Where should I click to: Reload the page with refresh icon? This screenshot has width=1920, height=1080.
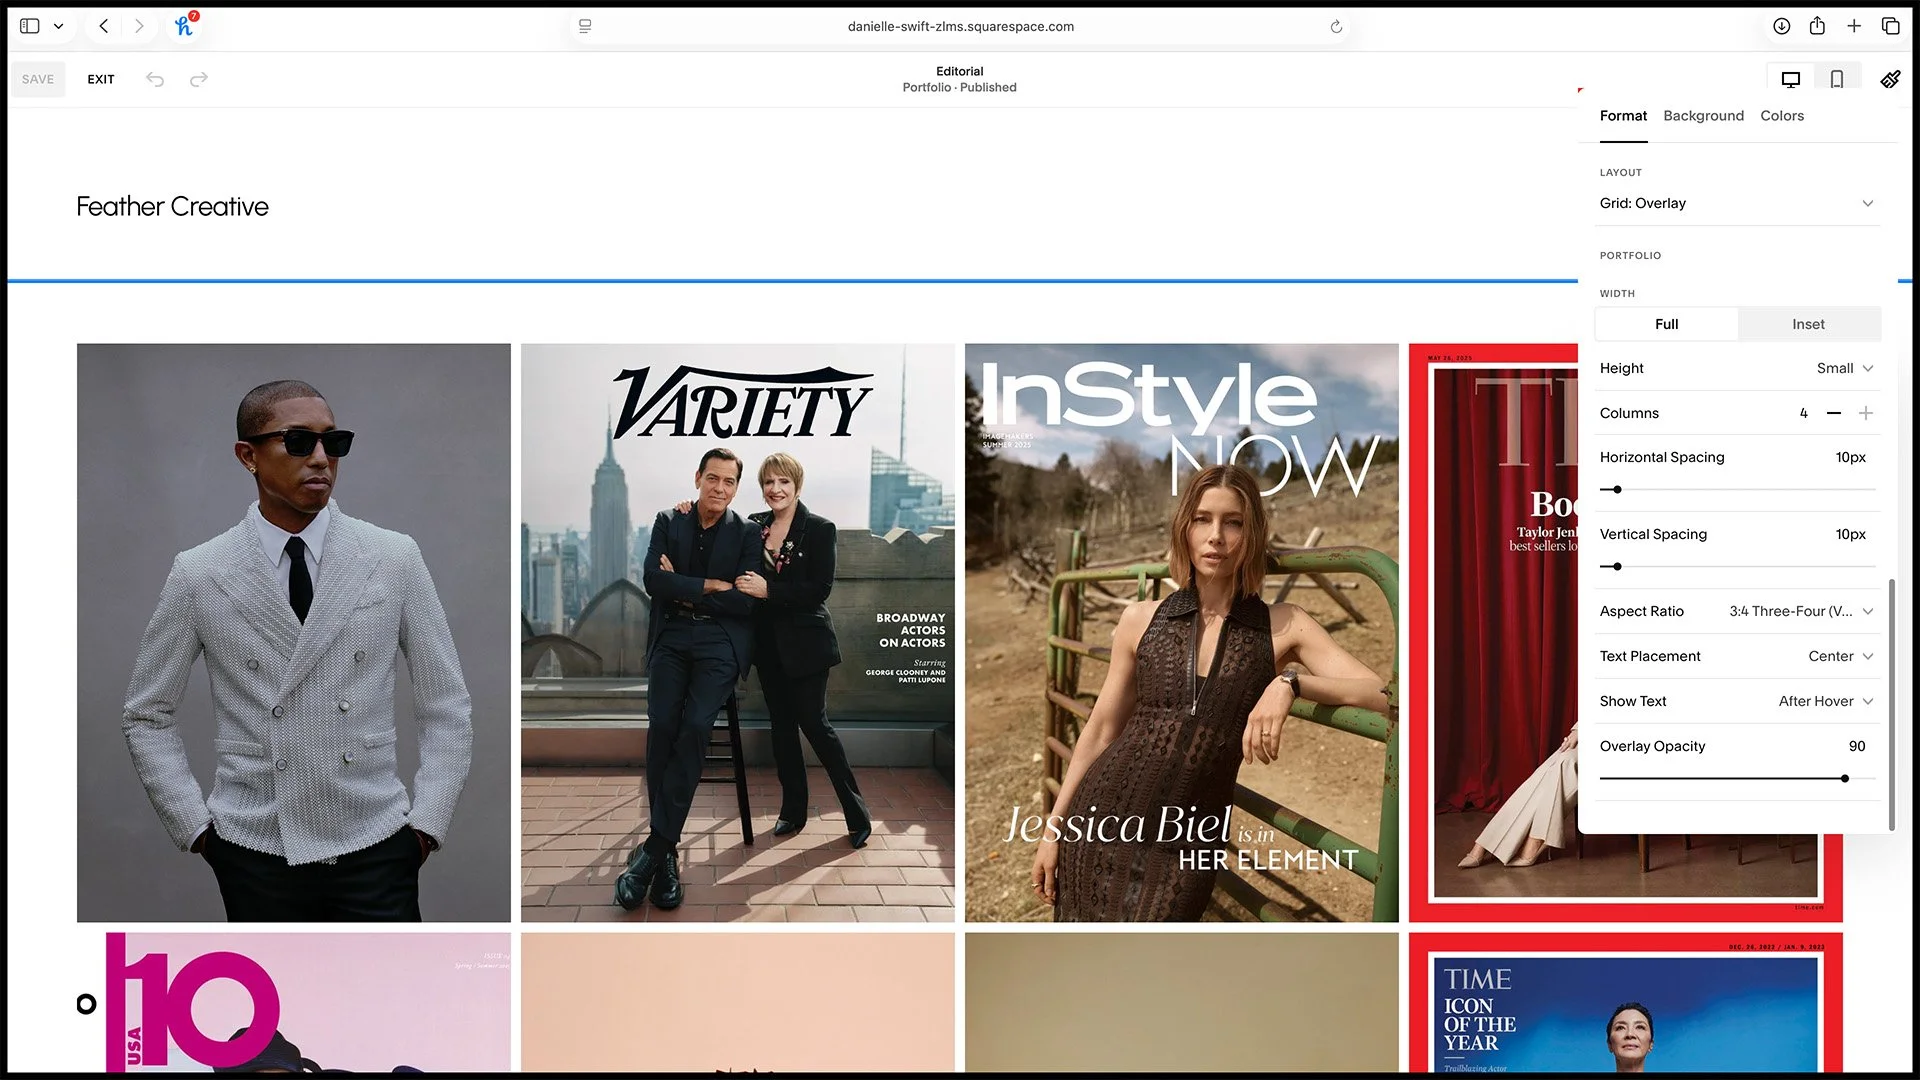1336,27
